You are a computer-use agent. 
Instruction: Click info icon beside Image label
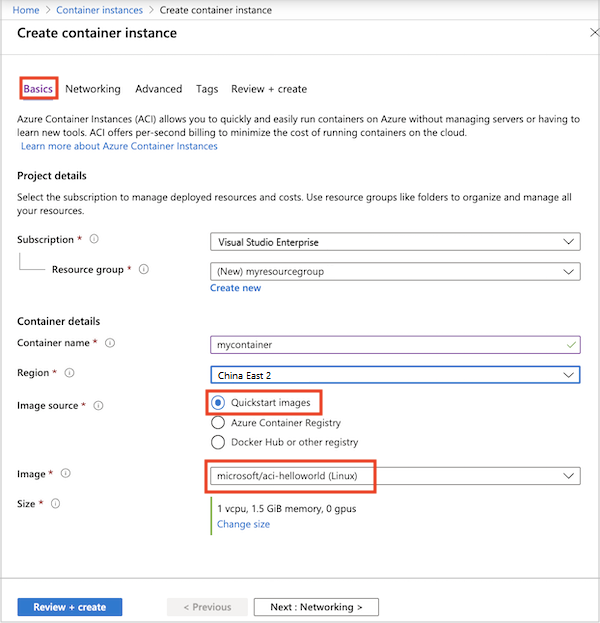tap(66, 473)
